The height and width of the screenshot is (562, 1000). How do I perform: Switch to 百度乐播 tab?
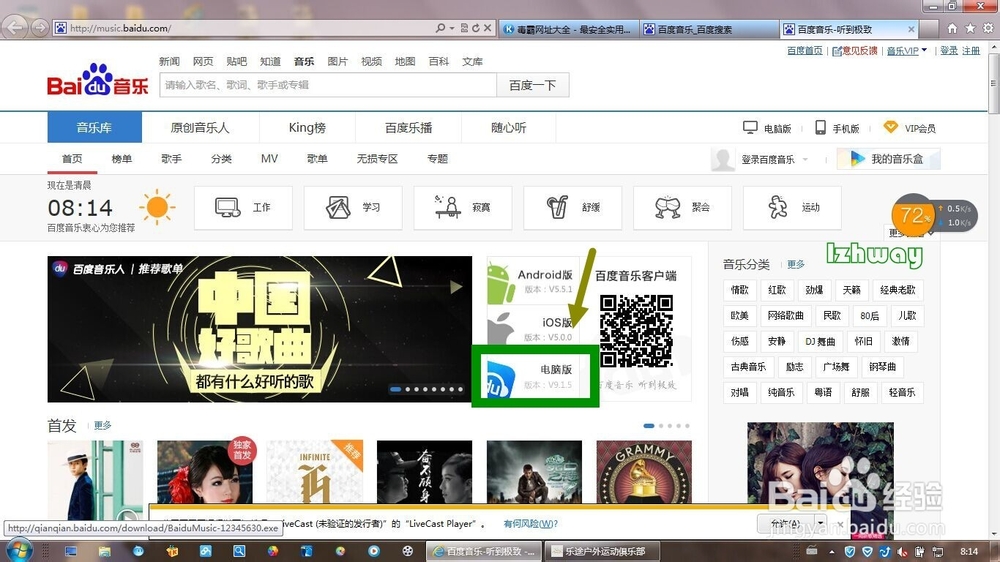(x=408, y=128)
